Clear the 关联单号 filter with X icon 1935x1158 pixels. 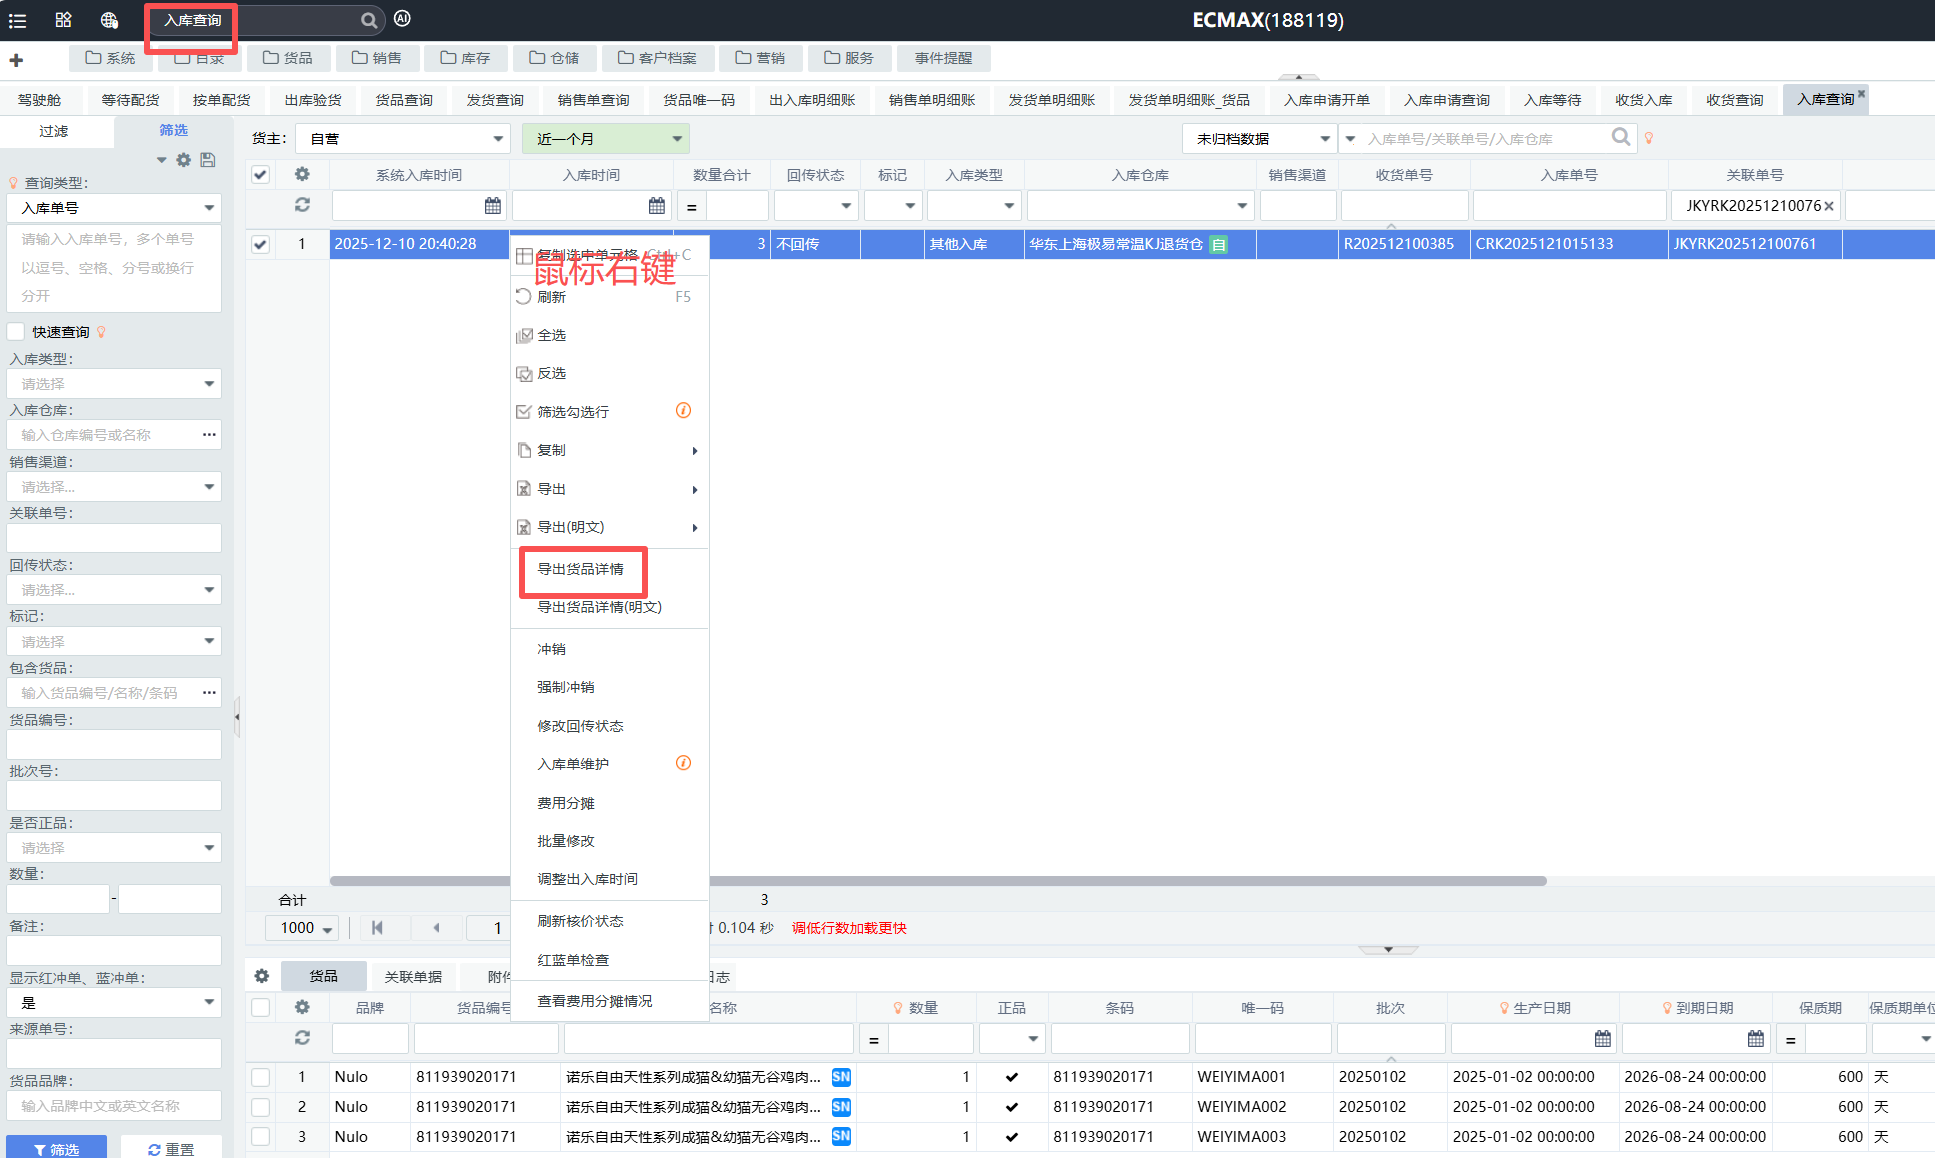(x=1829, y=206)
